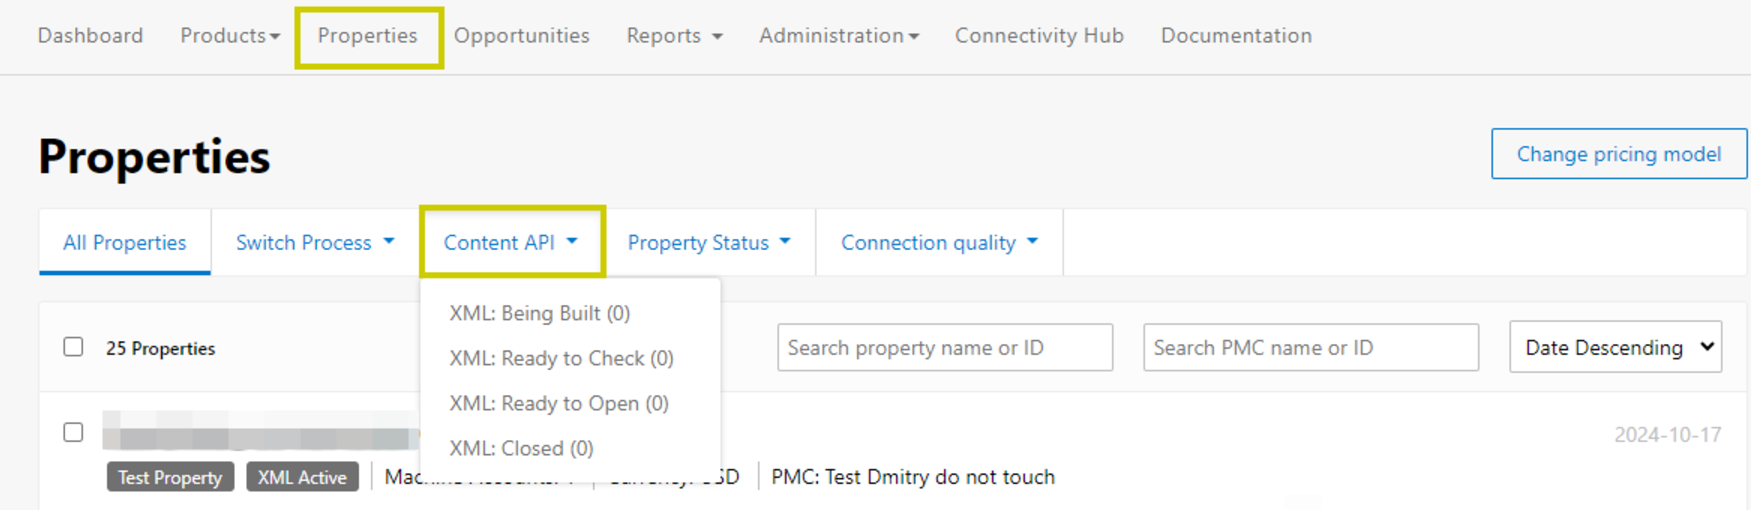Open the Dashboard page

90,36
